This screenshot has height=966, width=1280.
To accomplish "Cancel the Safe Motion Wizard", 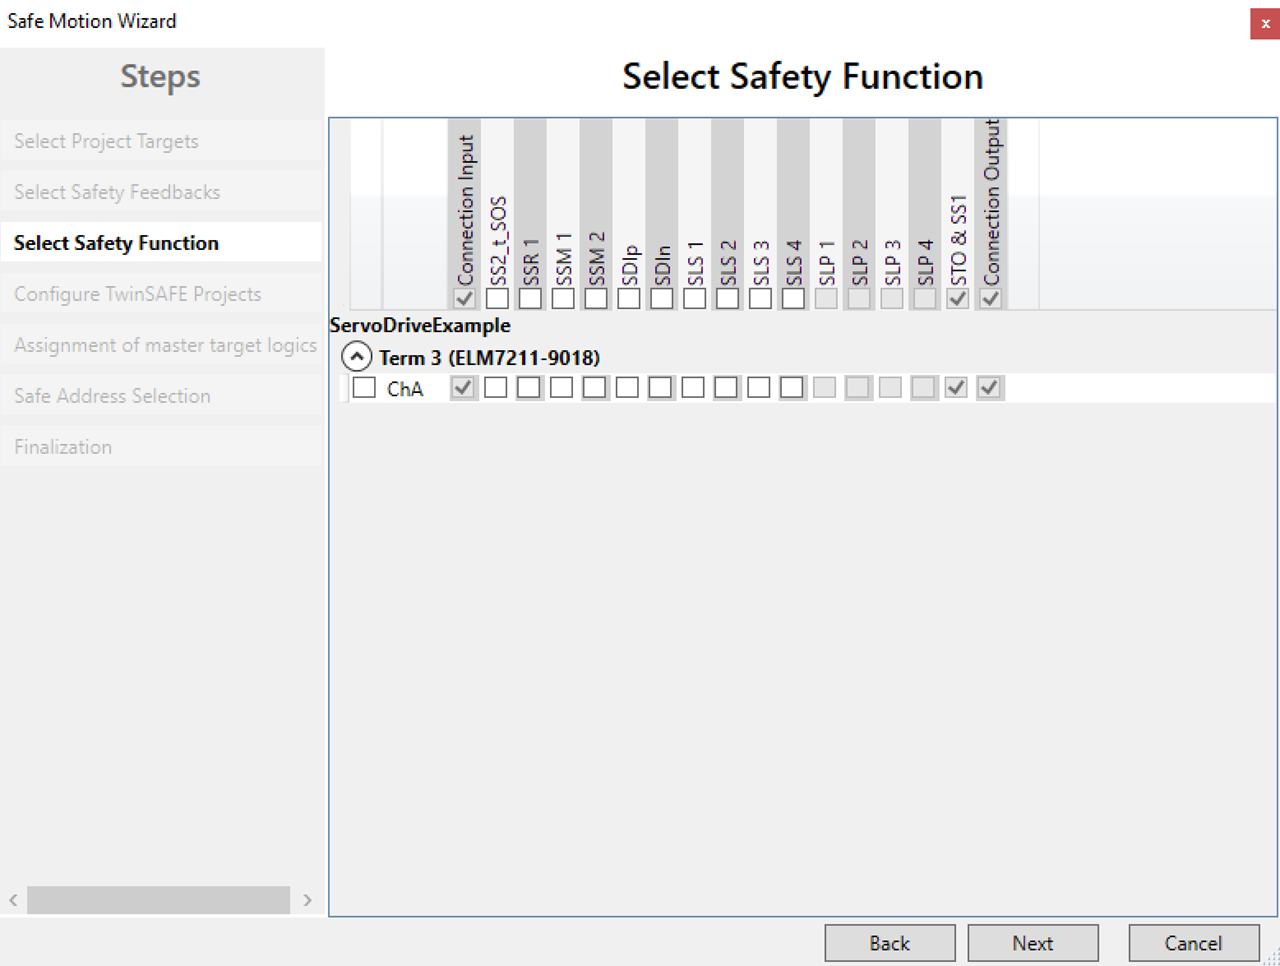I will point(1193,943).
